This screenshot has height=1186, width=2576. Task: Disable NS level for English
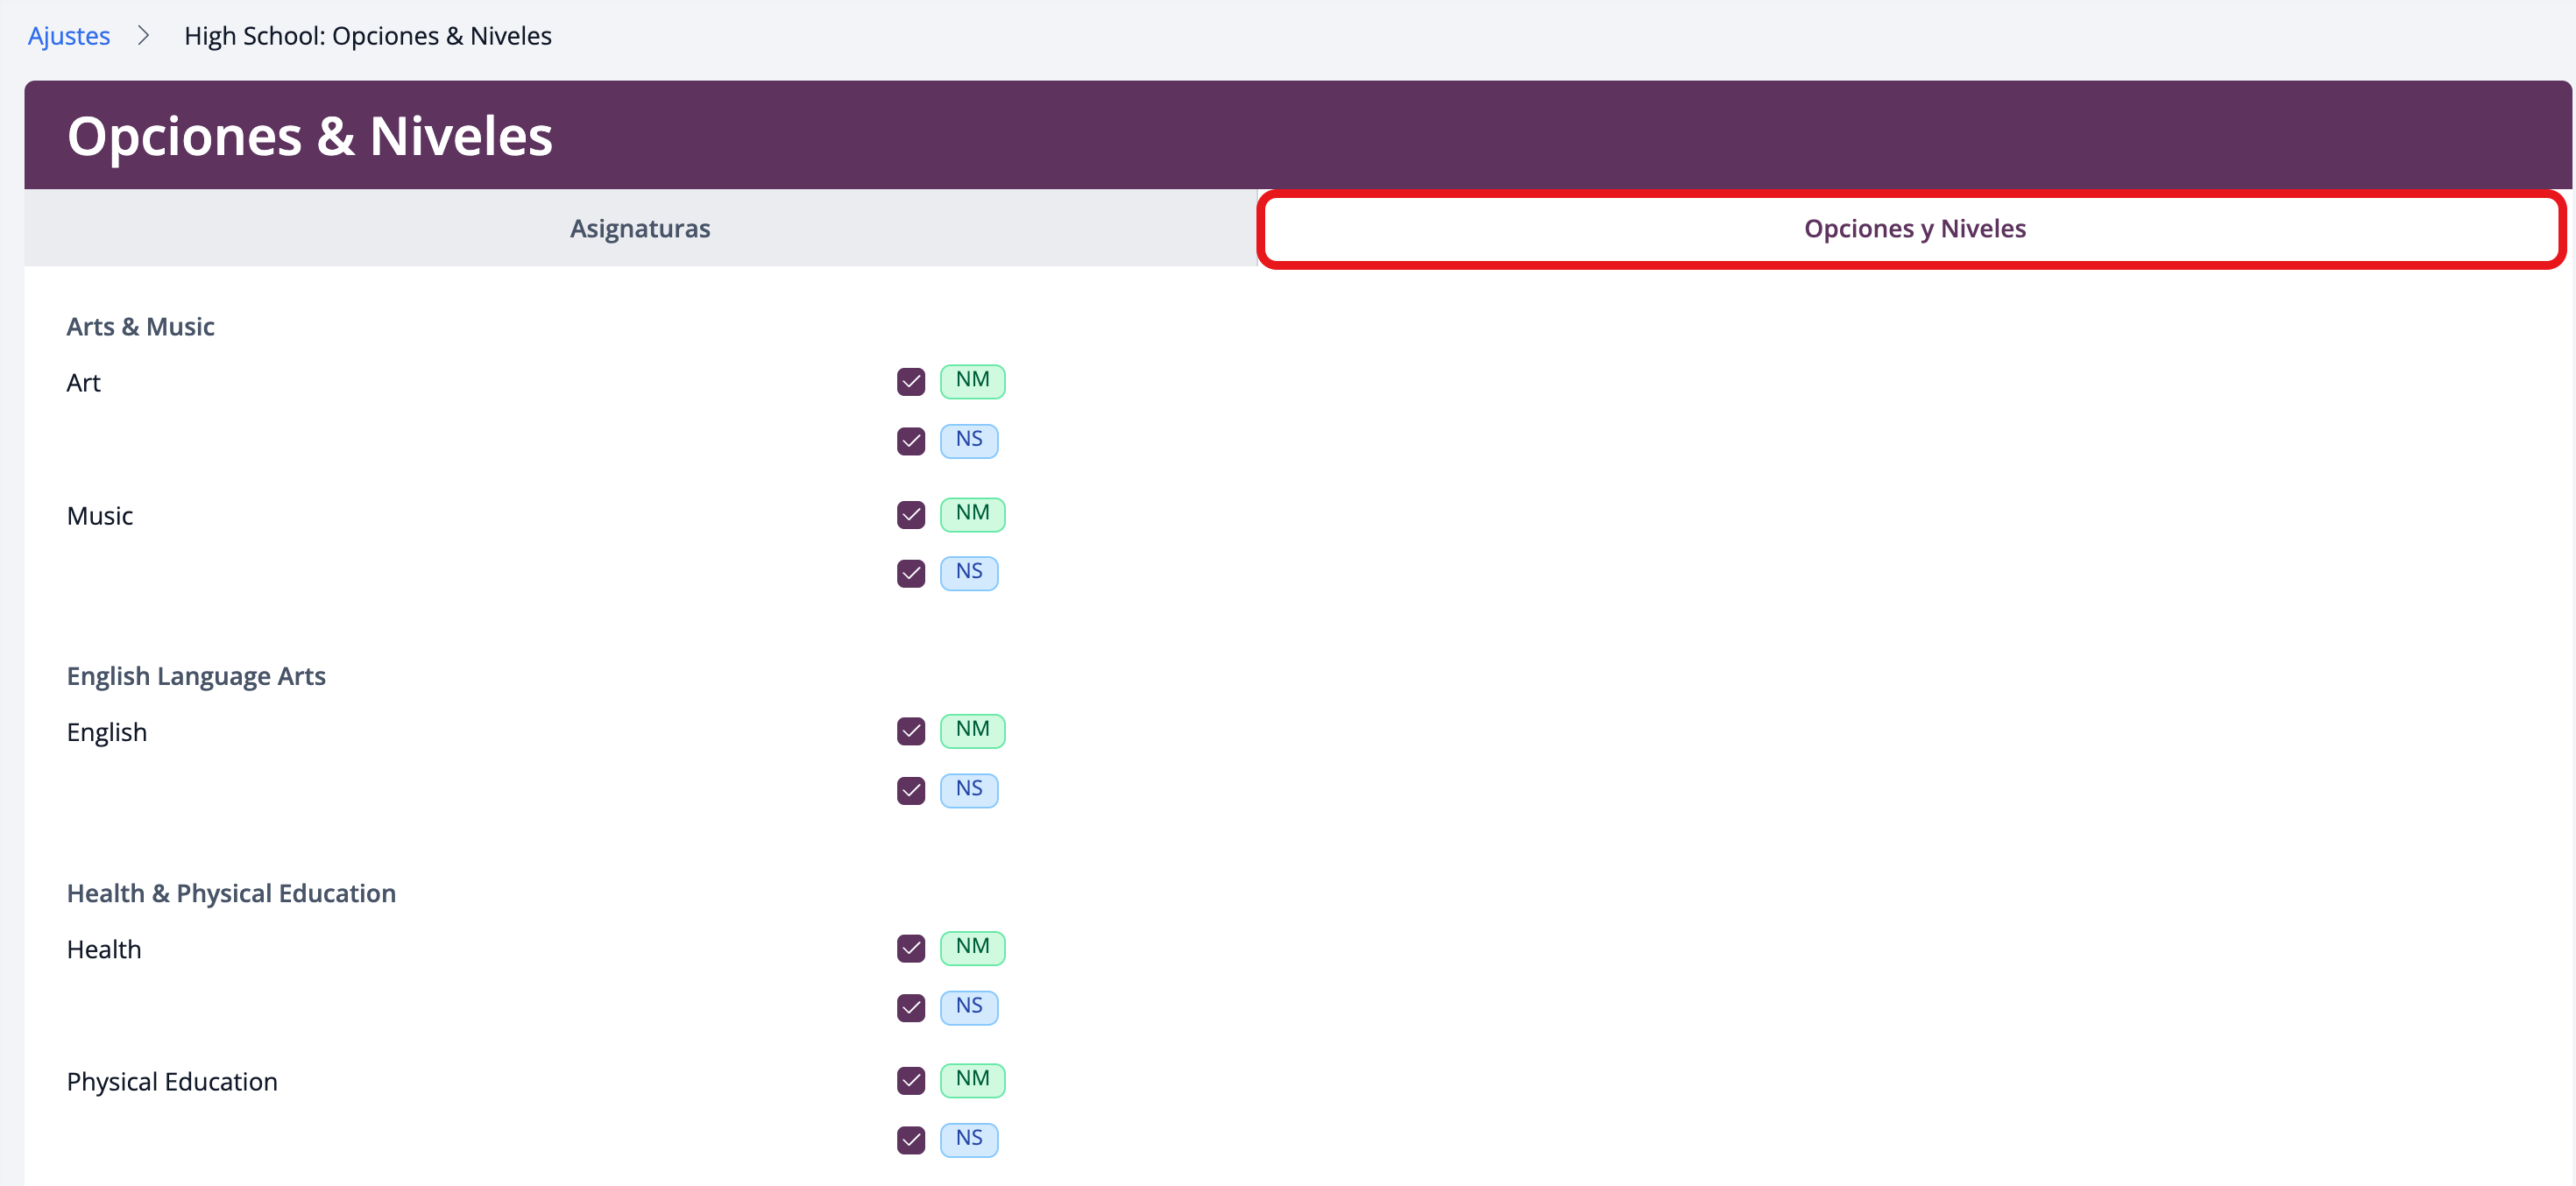point(910,791)
